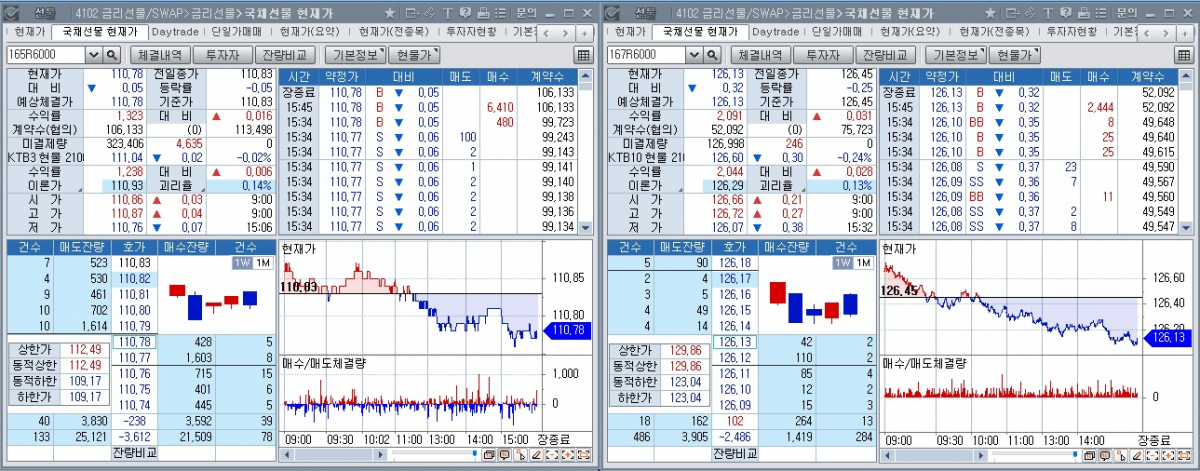Image resolution: width=1200 pixels, height=471 pixels.
Task: Click the T font icon in right window
Action: point(1048,13)
